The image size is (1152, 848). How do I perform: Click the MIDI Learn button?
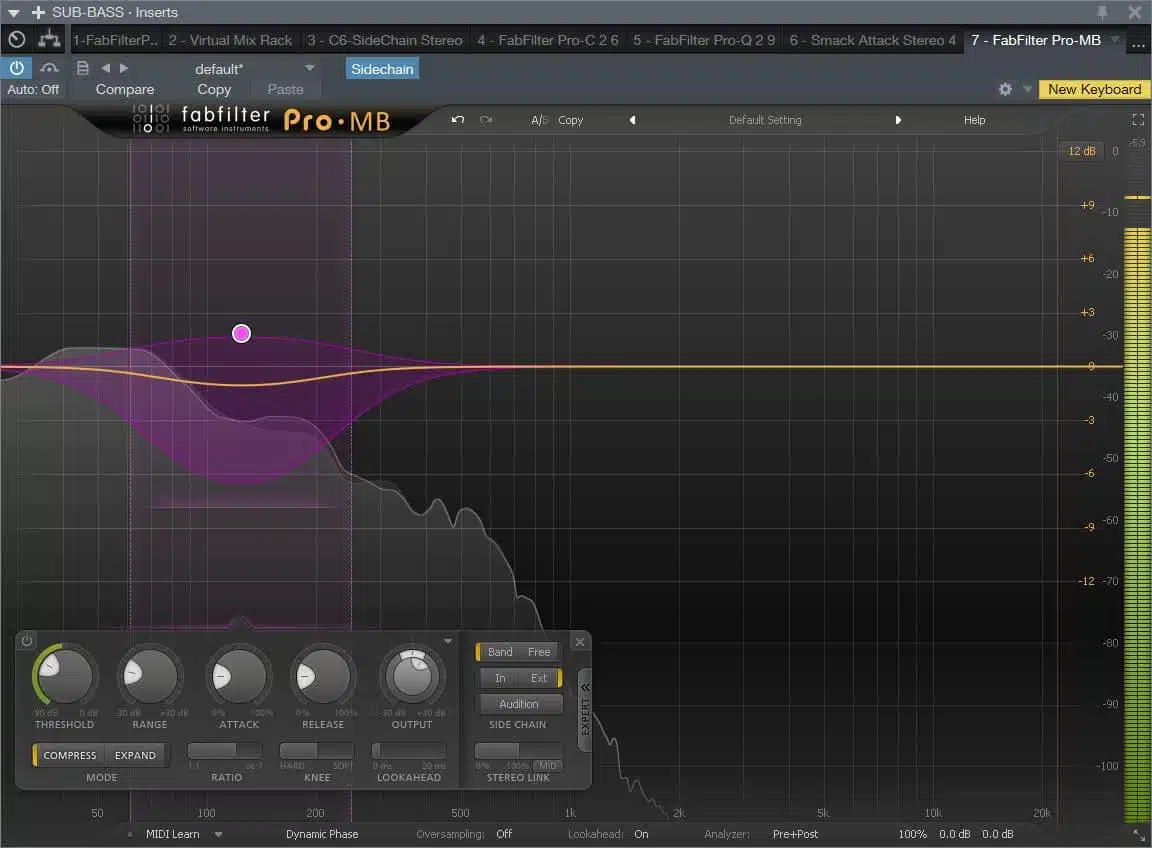(173, 834)
